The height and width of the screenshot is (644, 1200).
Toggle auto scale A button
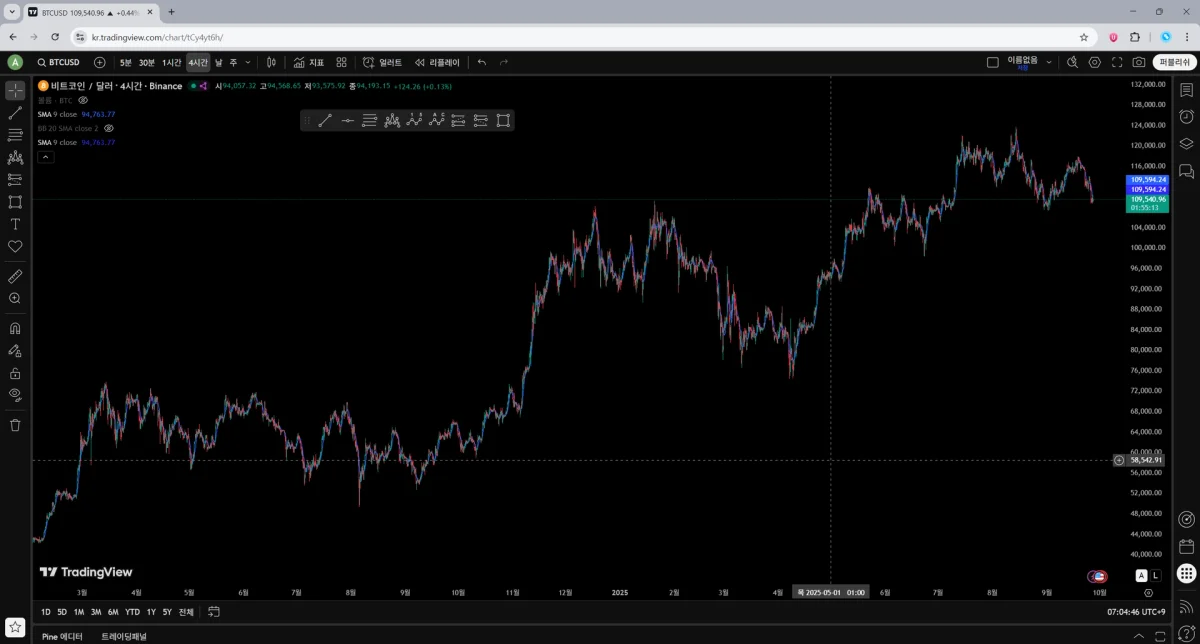click(1141, 576)
